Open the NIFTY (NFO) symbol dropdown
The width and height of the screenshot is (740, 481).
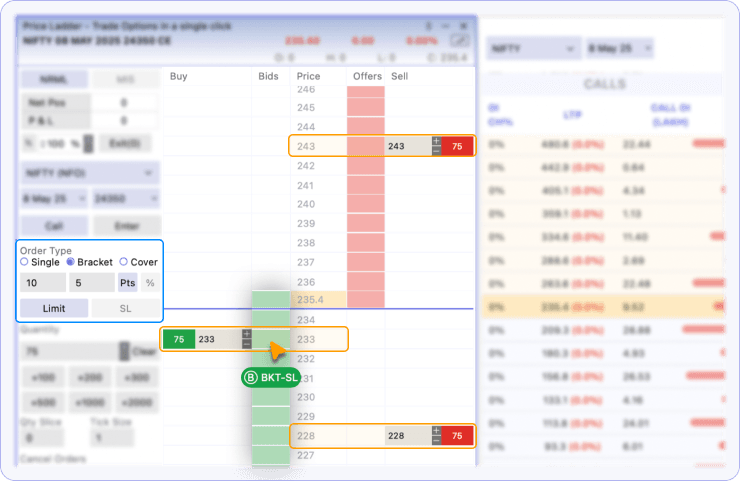[90, 173]
